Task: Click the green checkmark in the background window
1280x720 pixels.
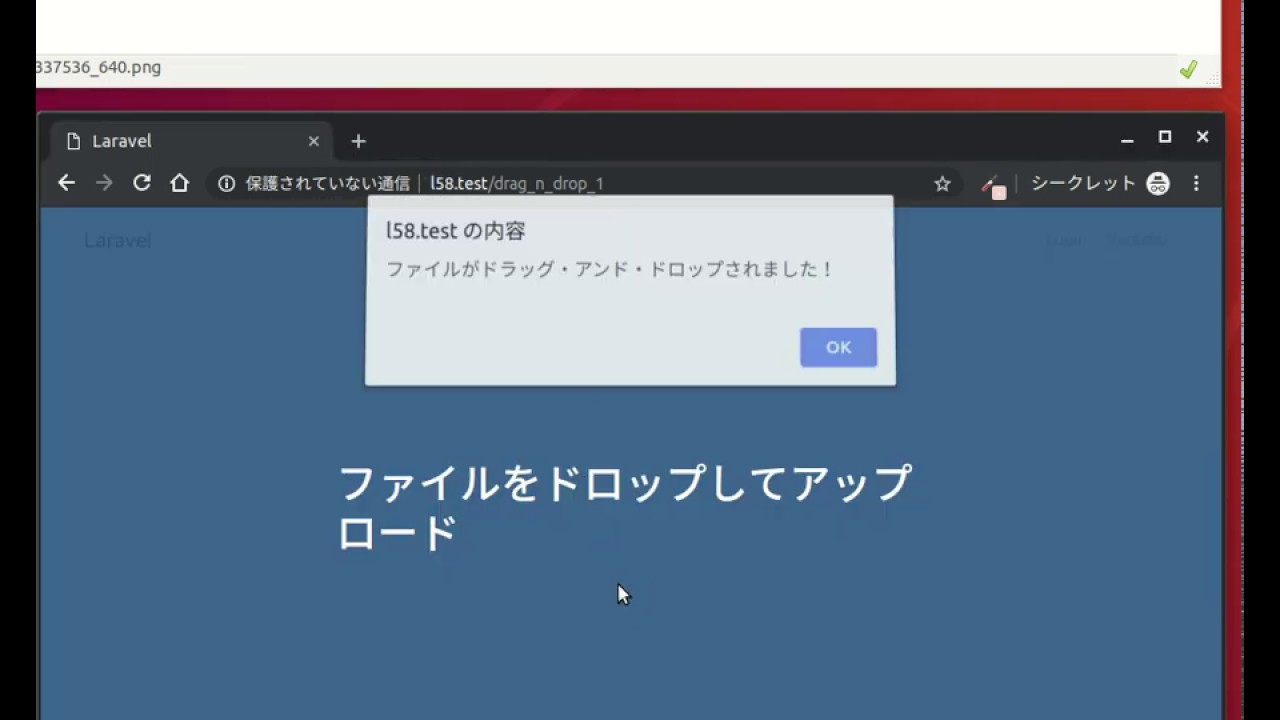Action: point(1188,69)
